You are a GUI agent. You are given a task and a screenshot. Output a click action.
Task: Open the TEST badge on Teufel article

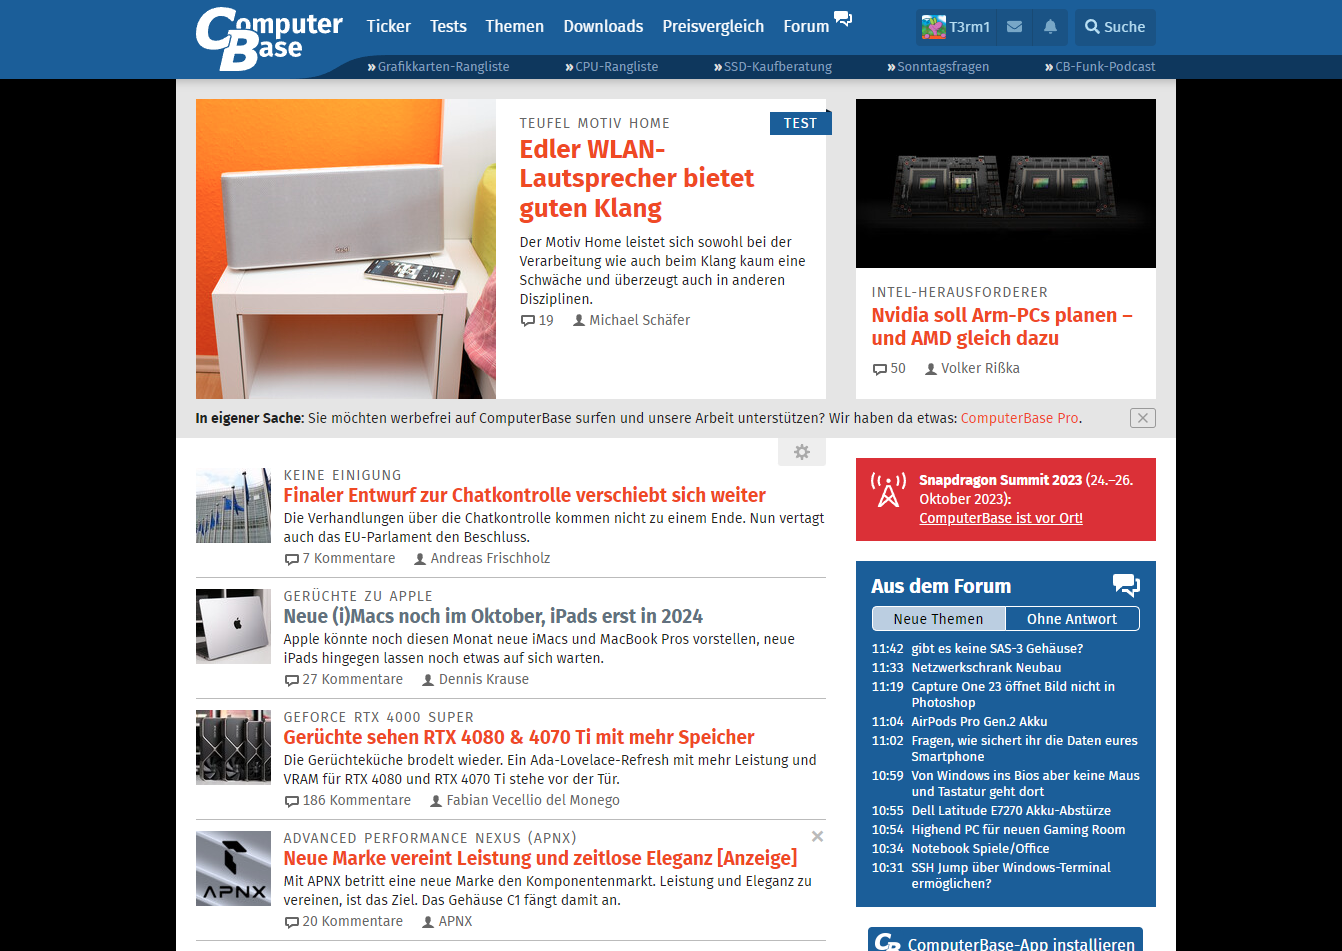pos(800,123)
